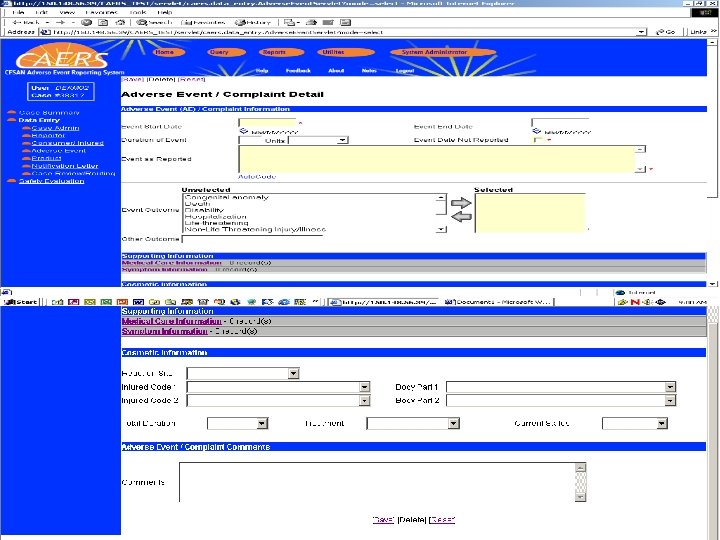720x540 pixels.
Task: Click the Refresh page toolbar icon
Action: click(x=103, y=22)
